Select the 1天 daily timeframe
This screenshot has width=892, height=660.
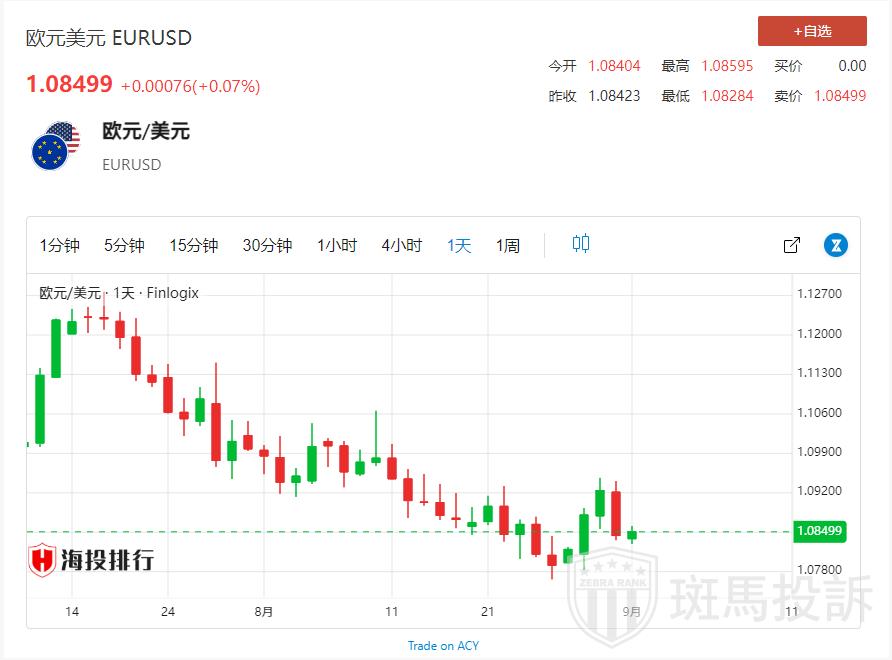(459, 246)
